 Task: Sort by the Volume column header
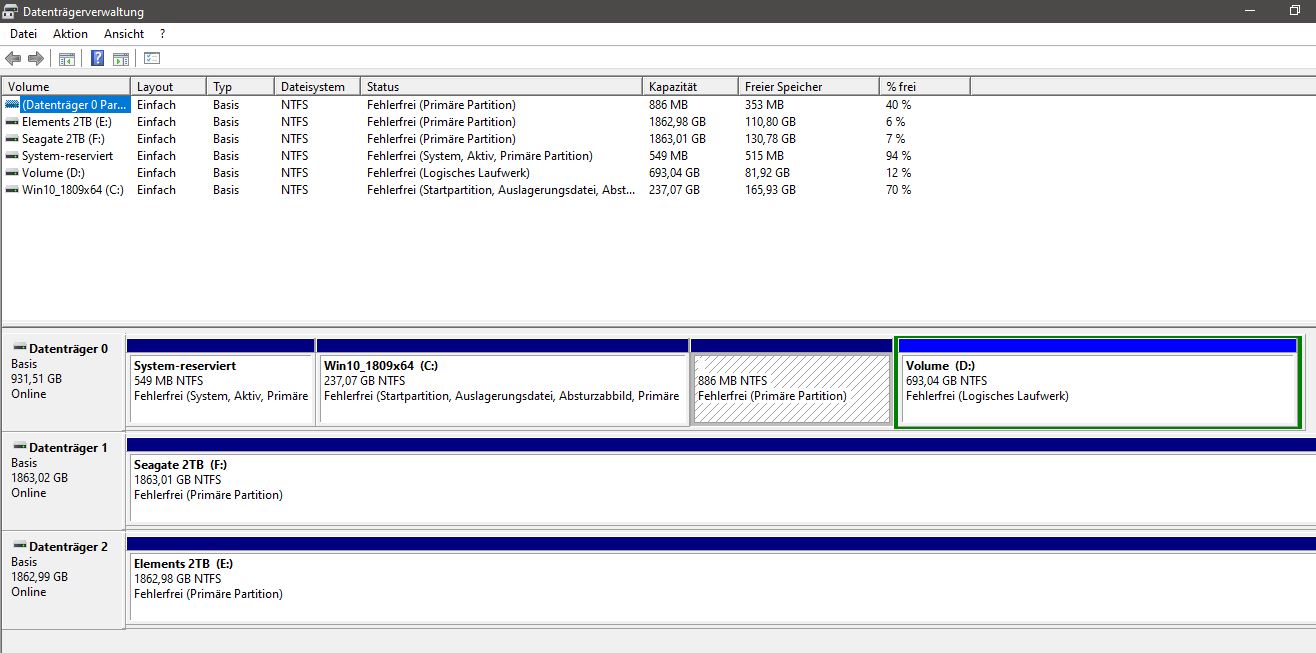66,87
